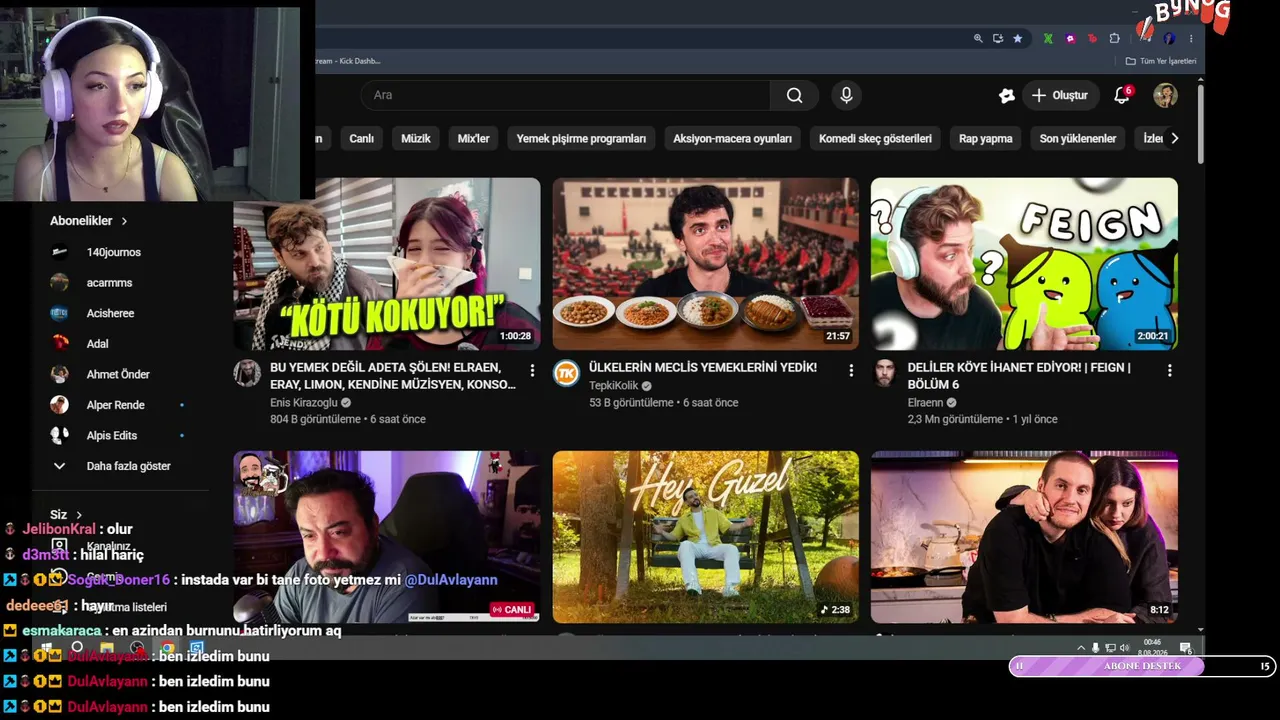Open options menu for MECLİS YEMEKLERİNİ video
Screen dimensions: 1280x720
(851, 371)
